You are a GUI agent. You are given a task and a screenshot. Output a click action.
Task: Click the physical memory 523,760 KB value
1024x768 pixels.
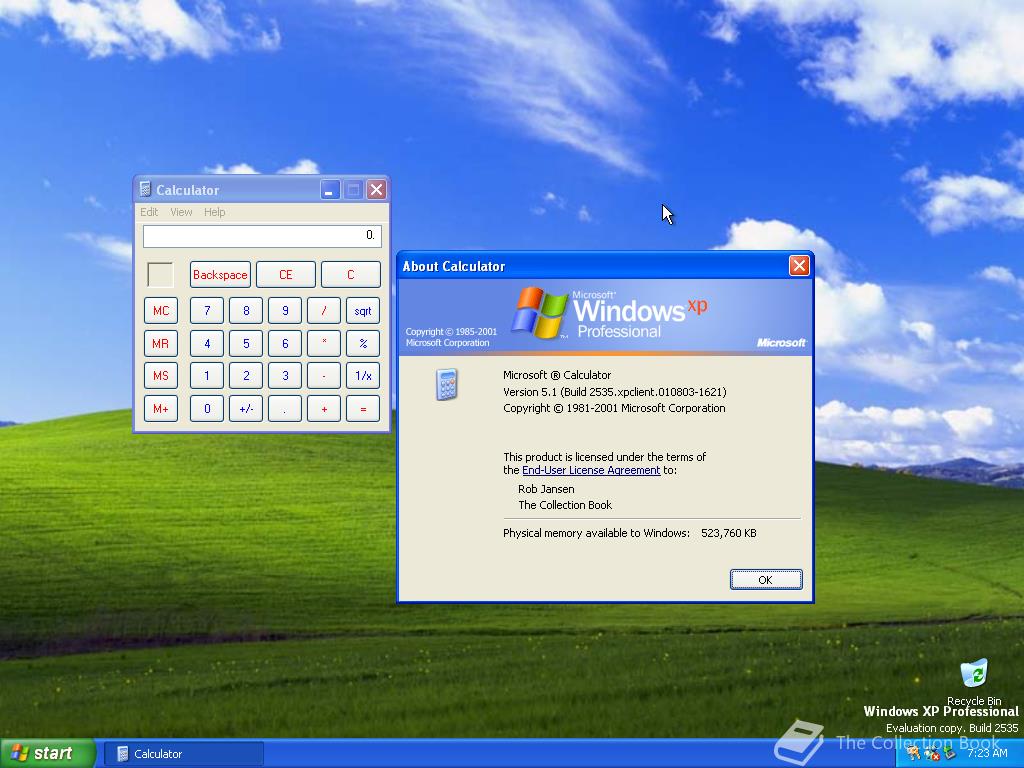[x=729, y=533]
